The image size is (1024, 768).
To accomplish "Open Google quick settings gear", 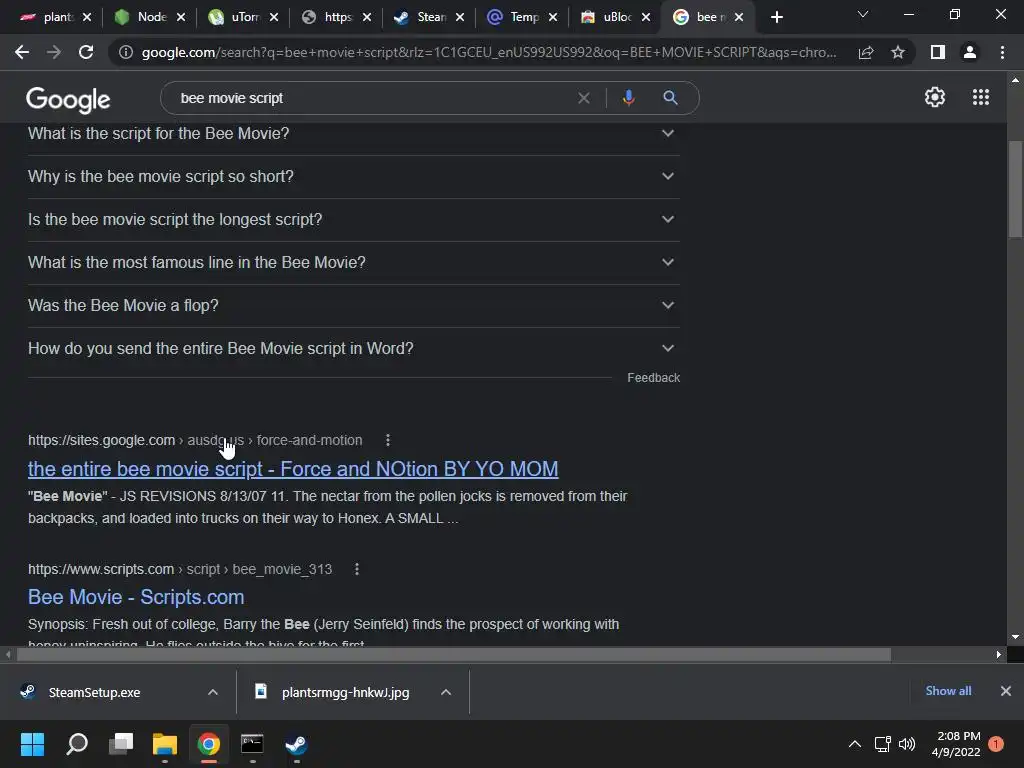I will 935,97.
